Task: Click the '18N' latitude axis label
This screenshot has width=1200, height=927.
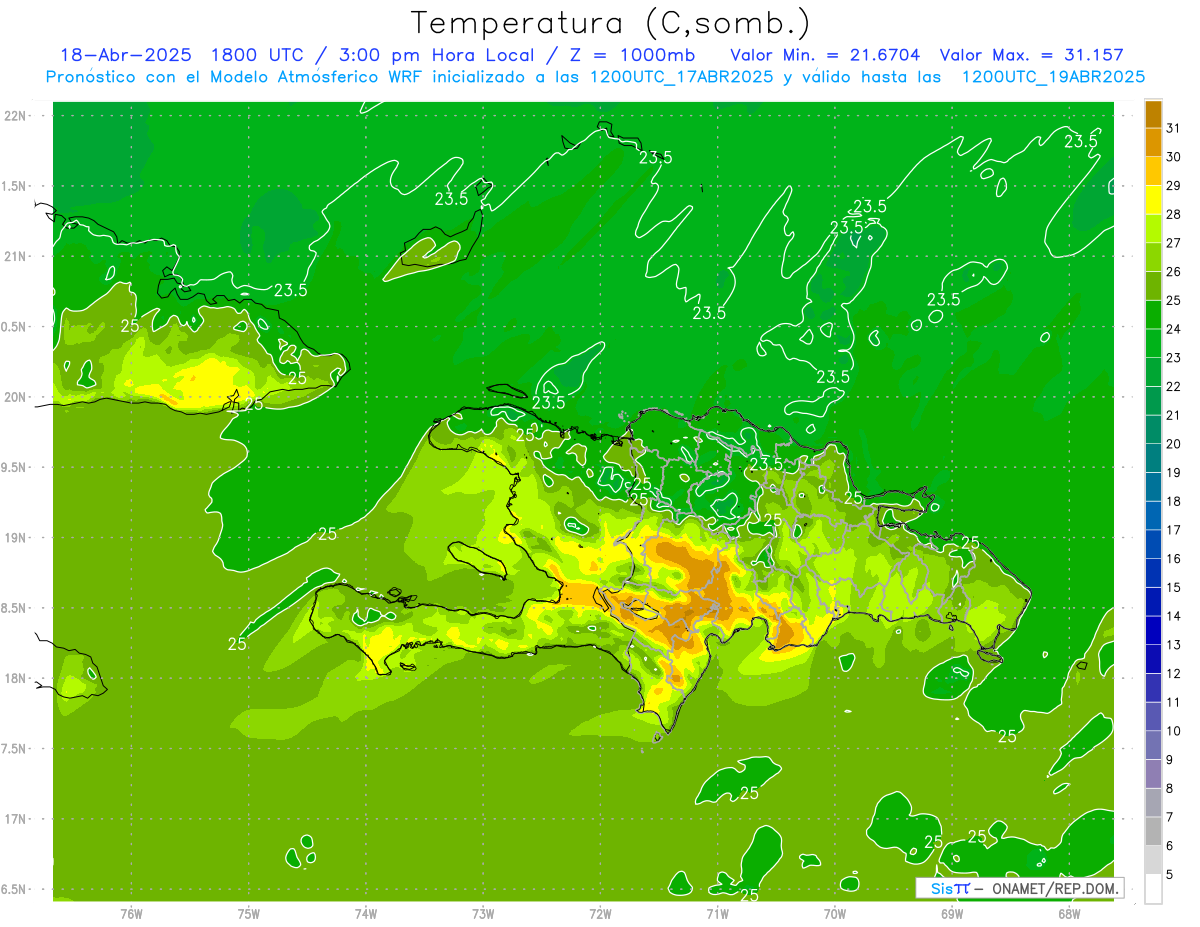Action: (x=15, y=679)
